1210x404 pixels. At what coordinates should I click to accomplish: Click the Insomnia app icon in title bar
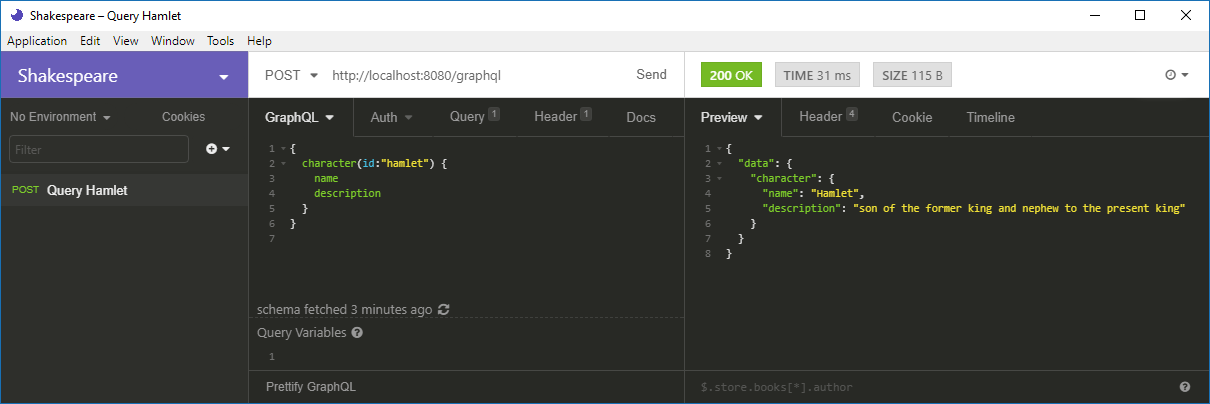point(16,15)
